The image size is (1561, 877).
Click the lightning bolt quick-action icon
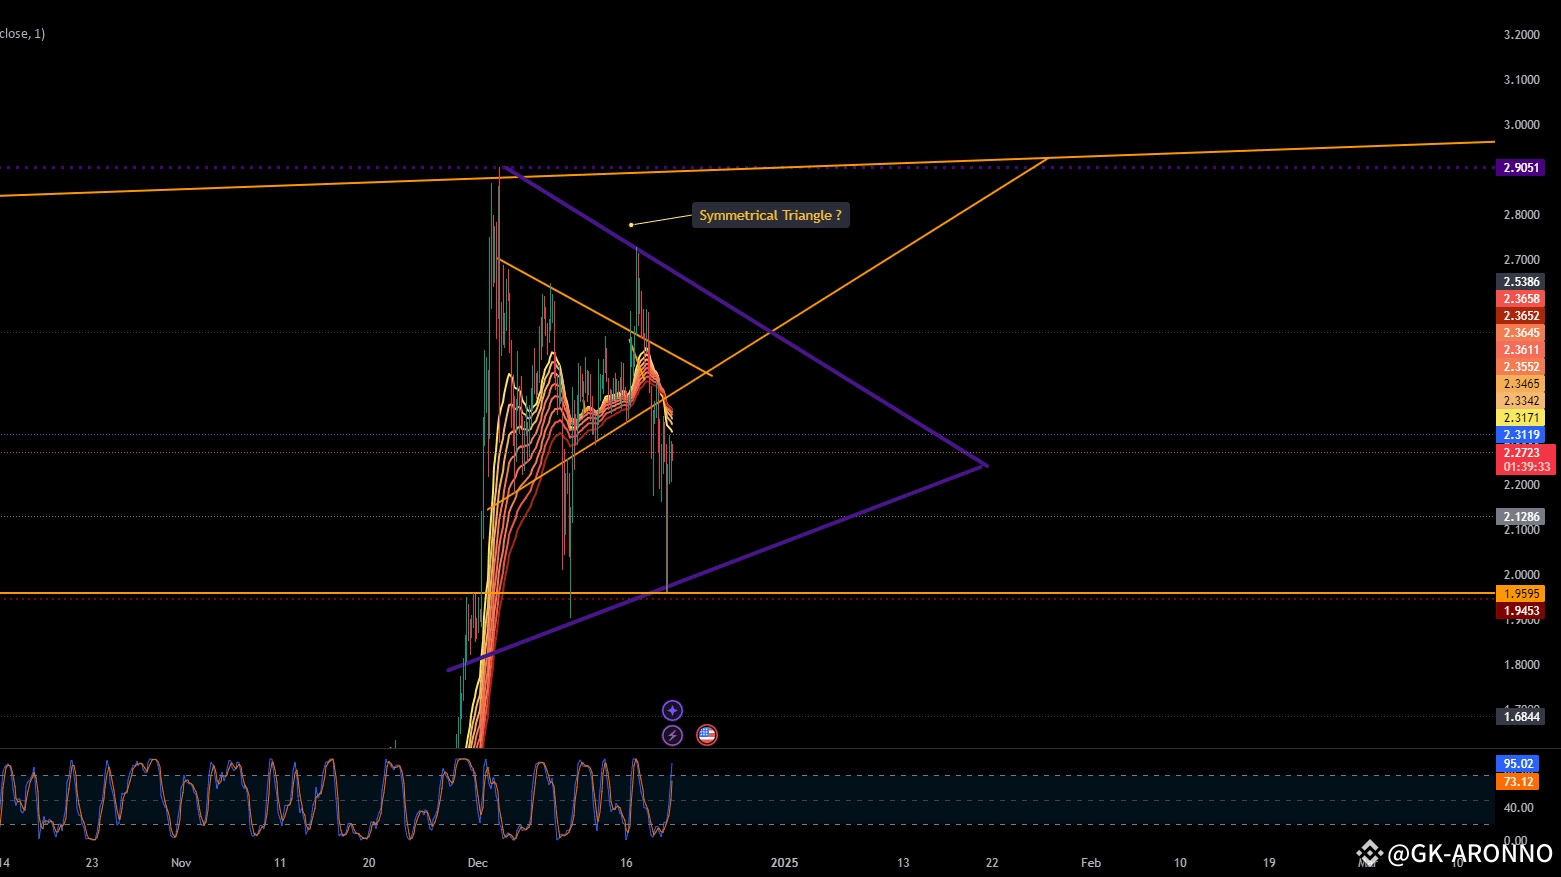(x=672, y=735)
